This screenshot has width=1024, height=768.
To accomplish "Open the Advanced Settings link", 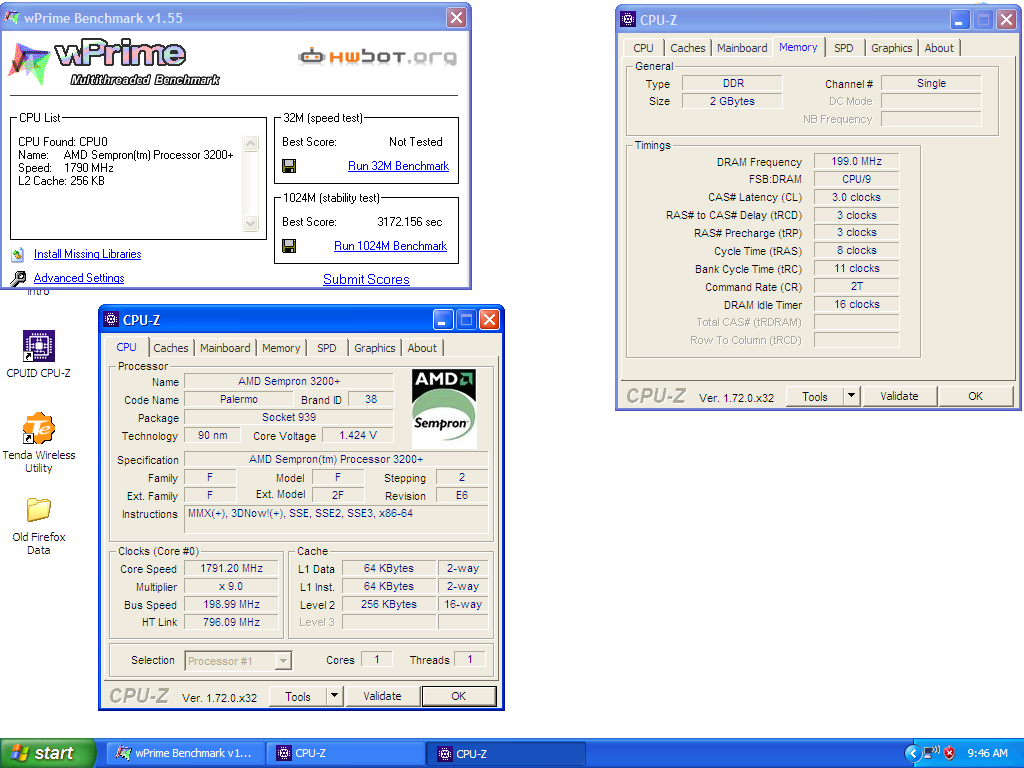I will (x=79, y=278).
